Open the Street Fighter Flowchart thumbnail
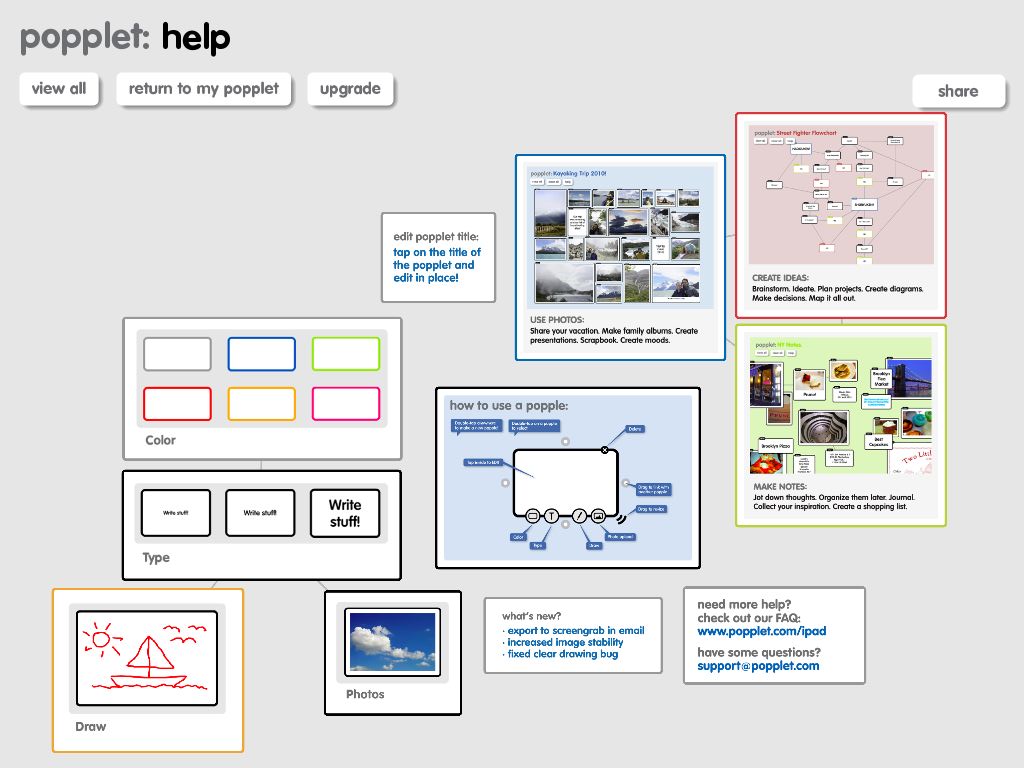 [841, 195]
